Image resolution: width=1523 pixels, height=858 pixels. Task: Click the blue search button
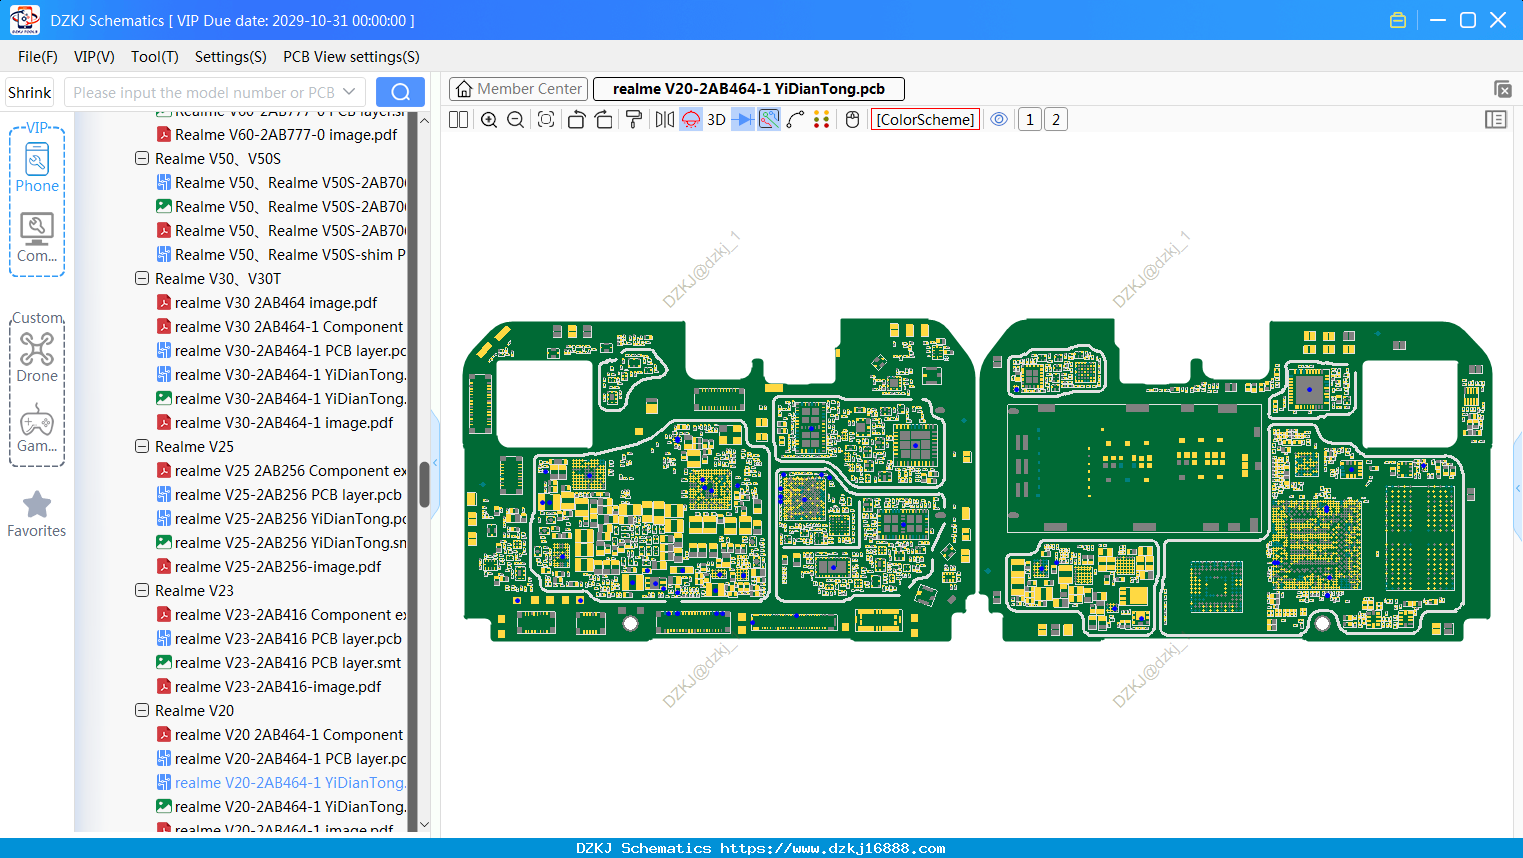point(400,92)
